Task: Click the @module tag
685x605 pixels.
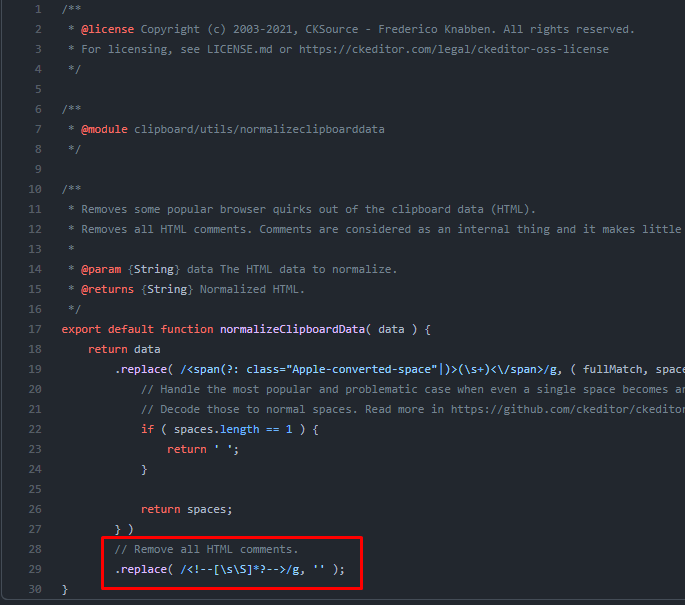Action: [104, 129]
